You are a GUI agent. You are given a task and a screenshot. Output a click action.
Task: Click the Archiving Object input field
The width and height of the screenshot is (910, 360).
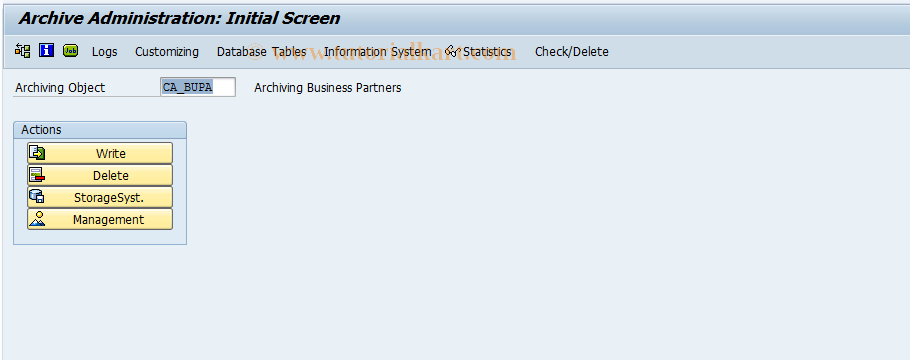click(198, 87)
